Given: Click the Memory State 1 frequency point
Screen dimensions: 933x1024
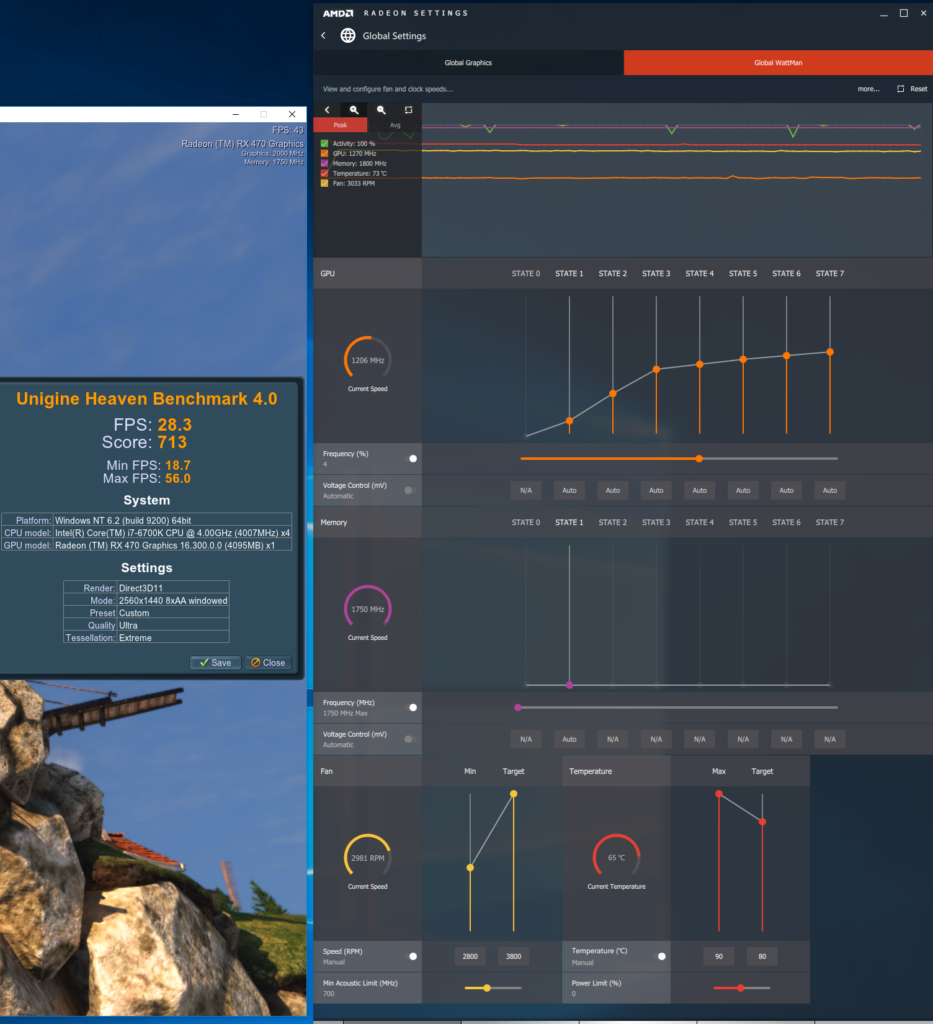Looking at the screenshot, I should [569, 685].
